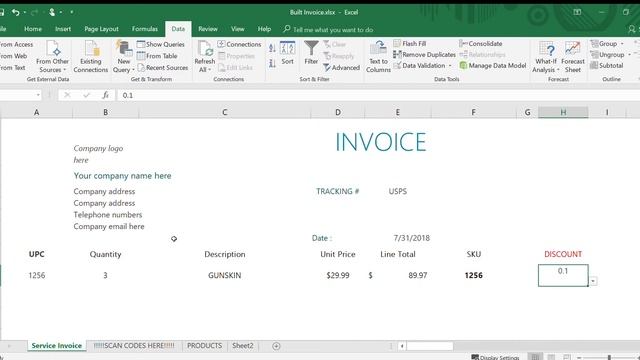The width and height of the screenshot is (640, 360).
Task: Select the GUNSKIN description cell
Action: point(224,275)
